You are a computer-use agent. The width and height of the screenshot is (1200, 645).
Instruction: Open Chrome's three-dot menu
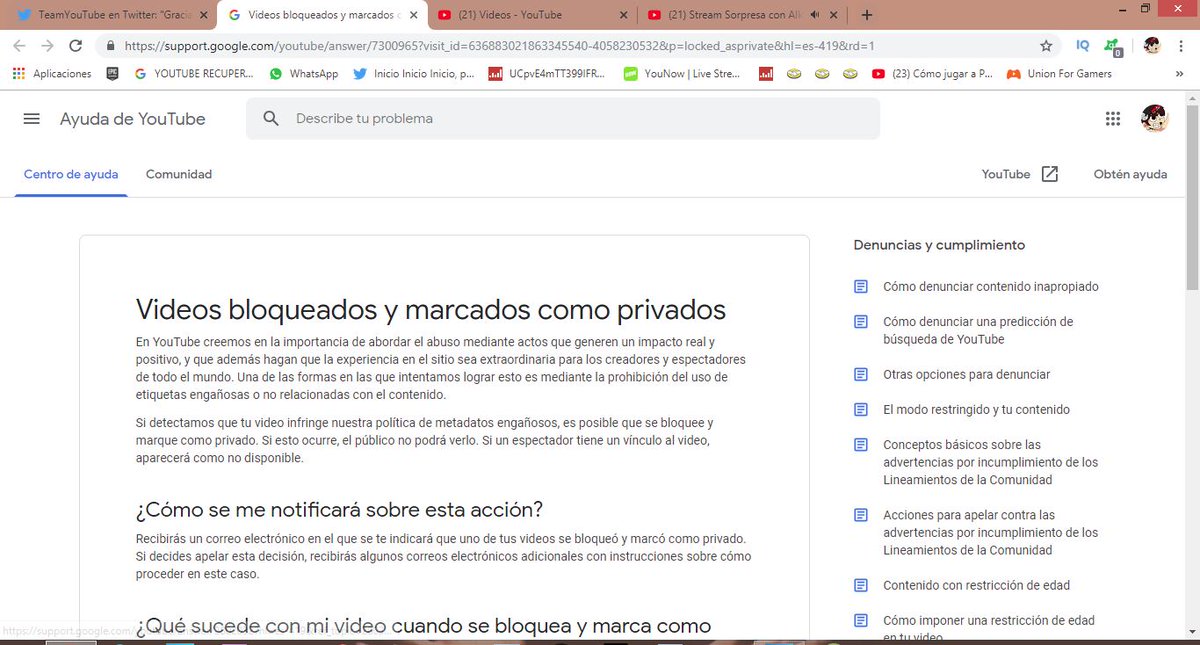click(1183, 45)
